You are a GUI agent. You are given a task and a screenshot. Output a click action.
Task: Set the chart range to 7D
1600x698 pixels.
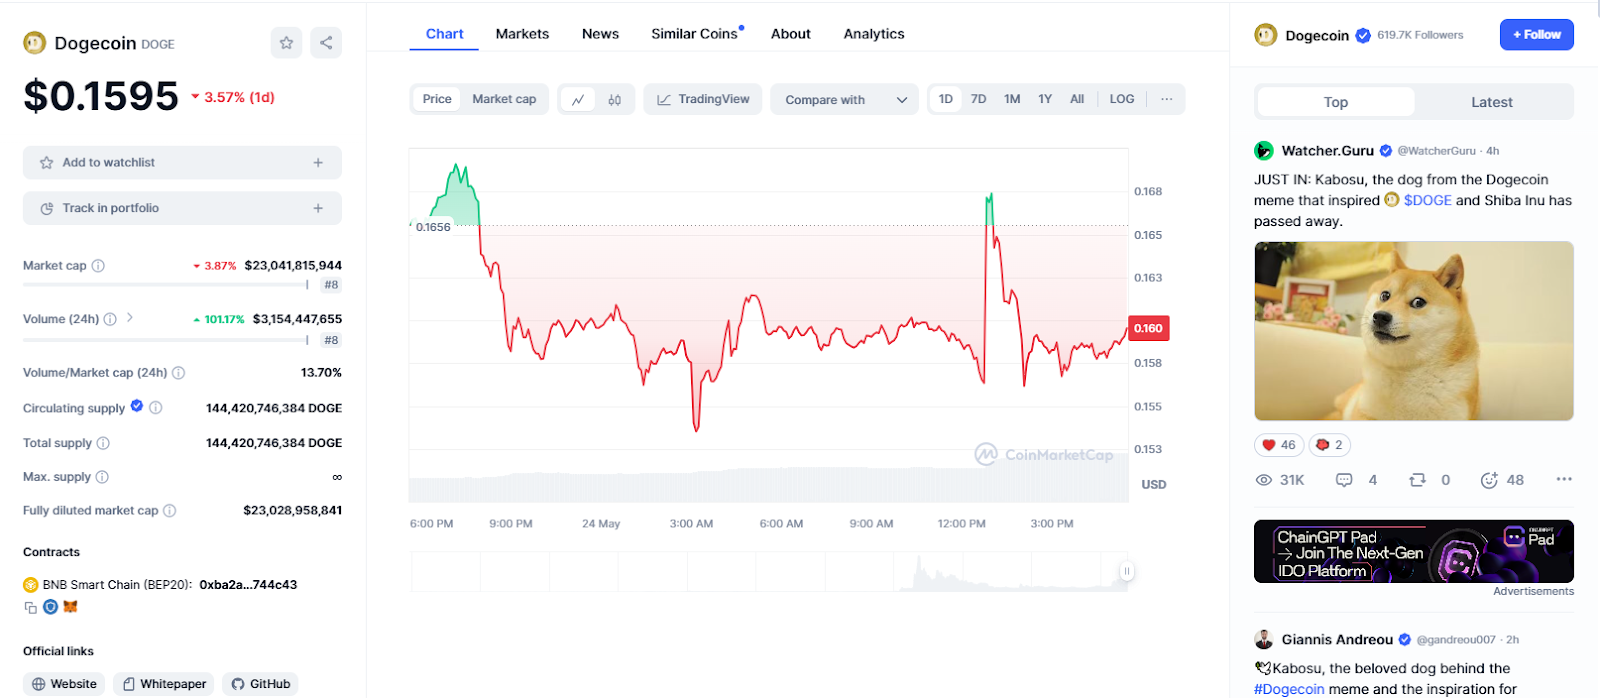click(x=979, y=99)
